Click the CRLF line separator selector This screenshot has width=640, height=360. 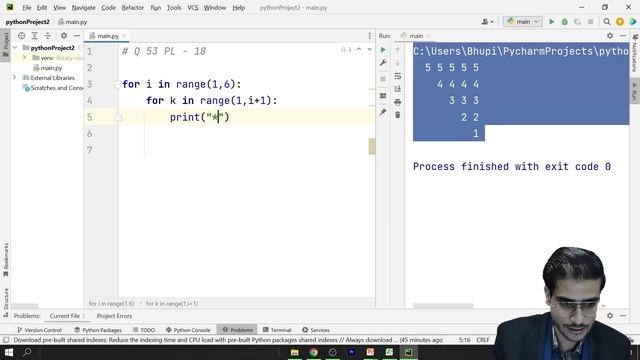point(483,340)
